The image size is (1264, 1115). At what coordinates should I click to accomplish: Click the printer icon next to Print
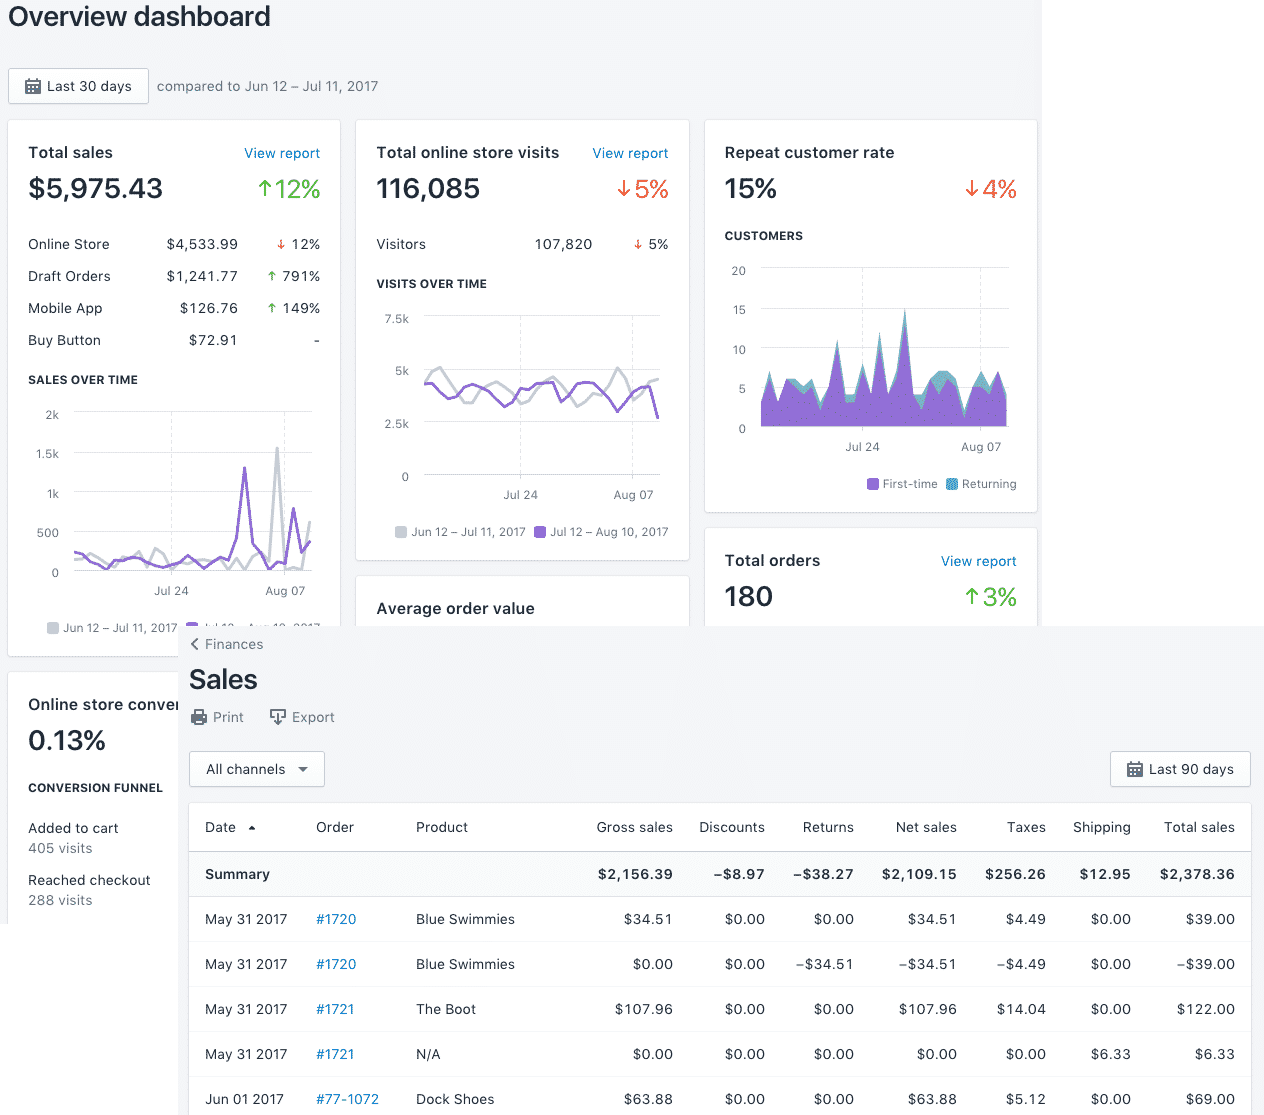click(199, 717)
